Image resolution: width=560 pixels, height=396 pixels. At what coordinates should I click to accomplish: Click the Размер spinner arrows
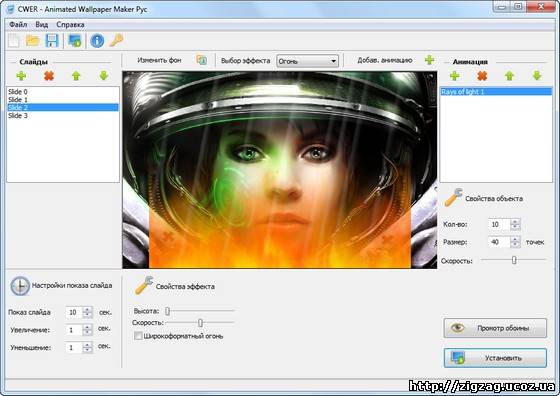point(515,242)
